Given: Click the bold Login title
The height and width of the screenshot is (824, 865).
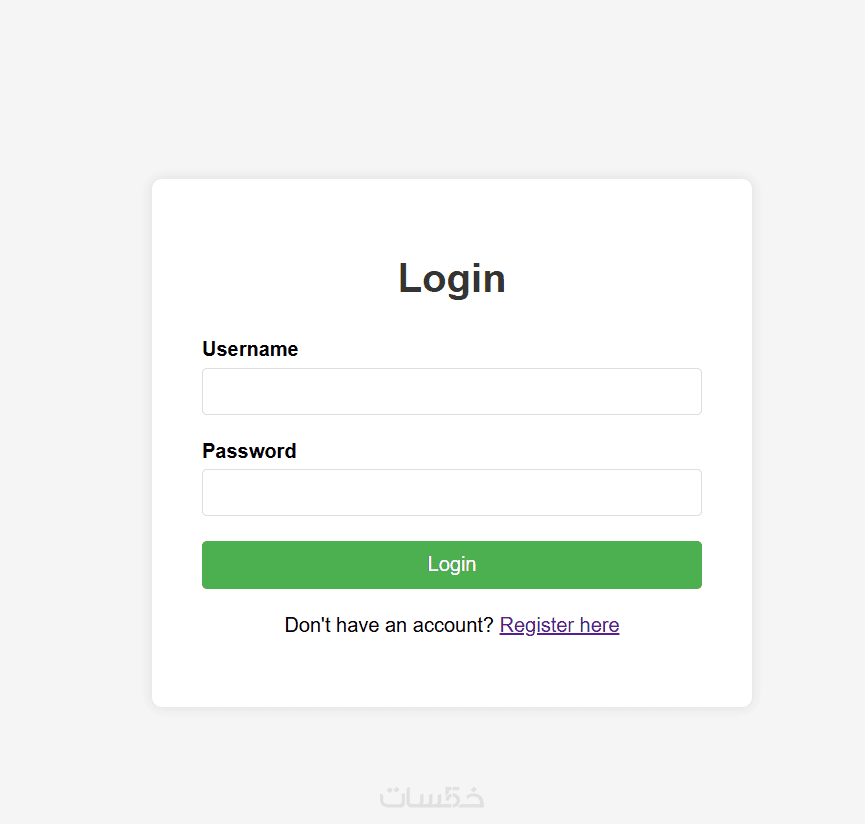Looking at the screenshot, I should [451, 278].
